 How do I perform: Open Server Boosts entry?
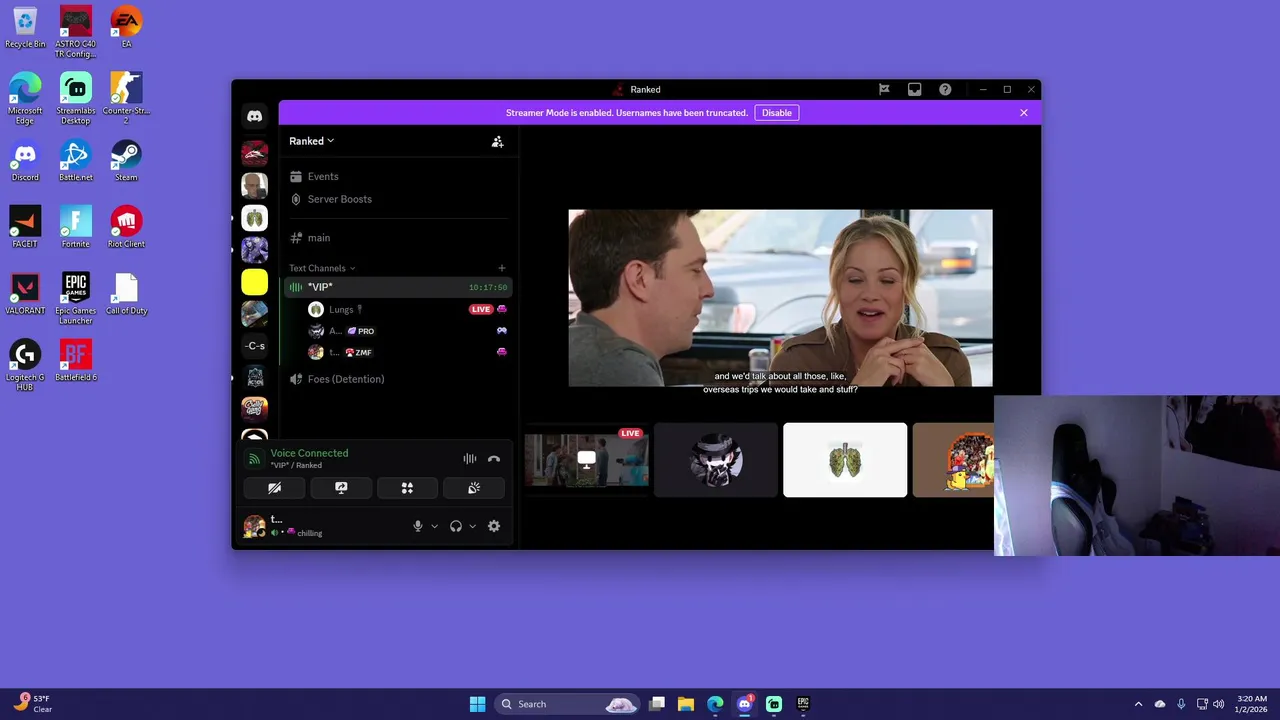pyautogui.click(x=398, y=199)
